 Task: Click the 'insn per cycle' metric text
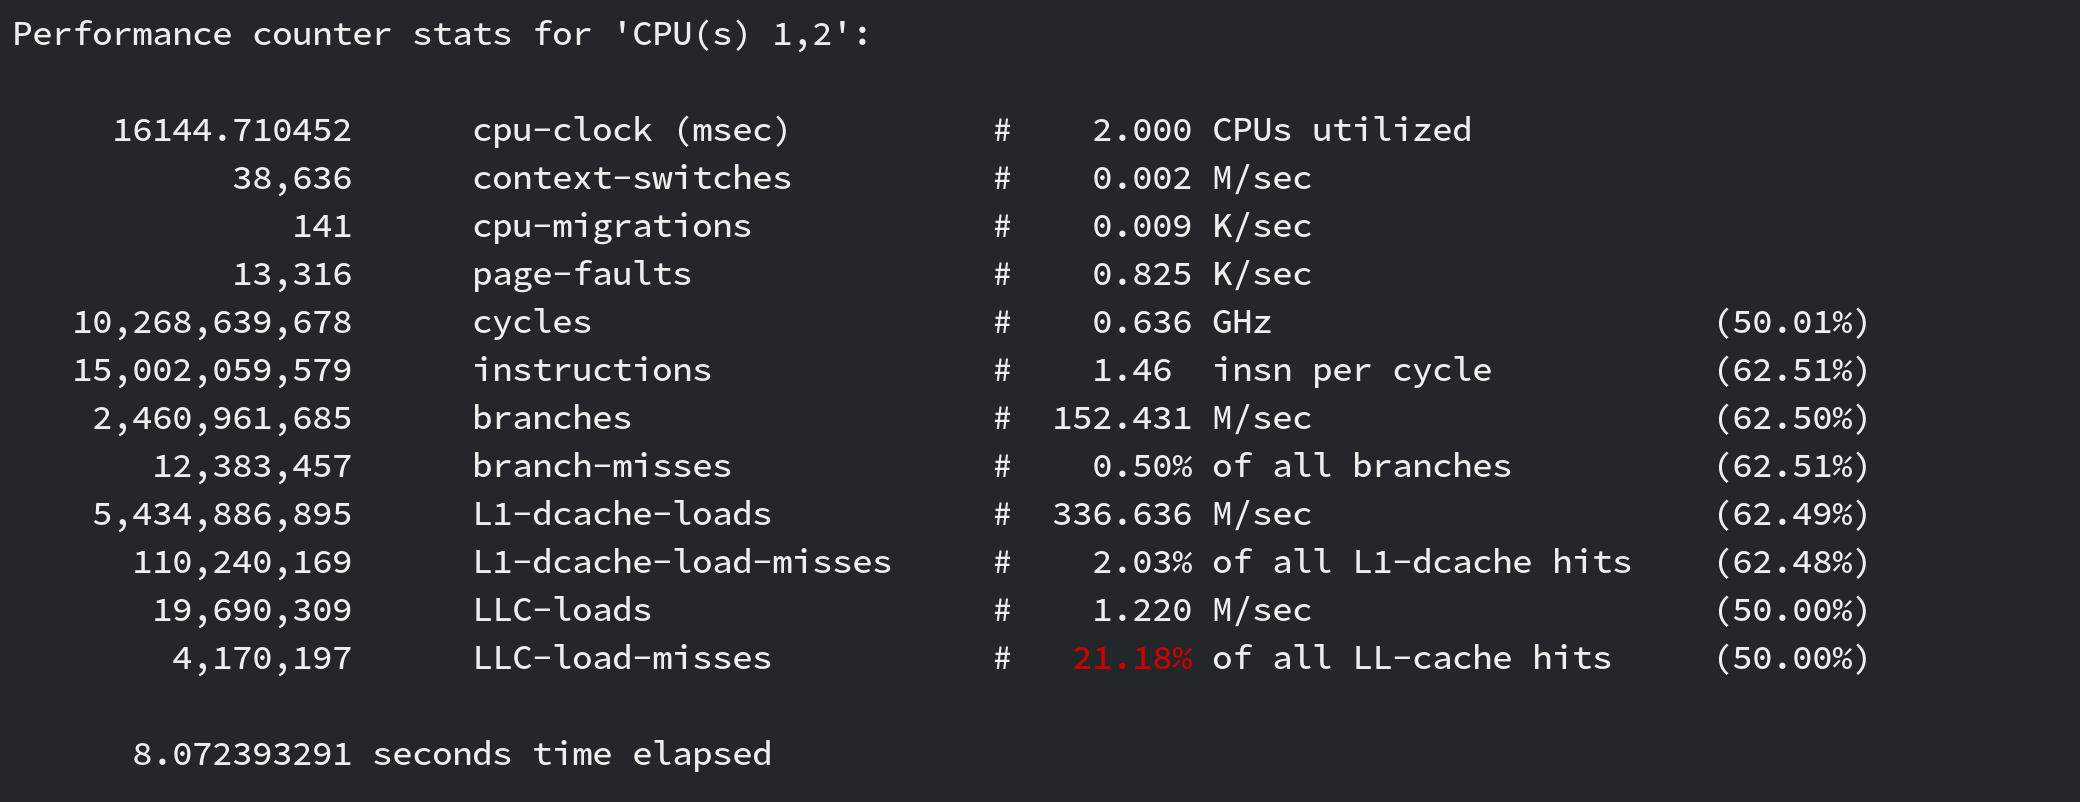pos(1351,371)
